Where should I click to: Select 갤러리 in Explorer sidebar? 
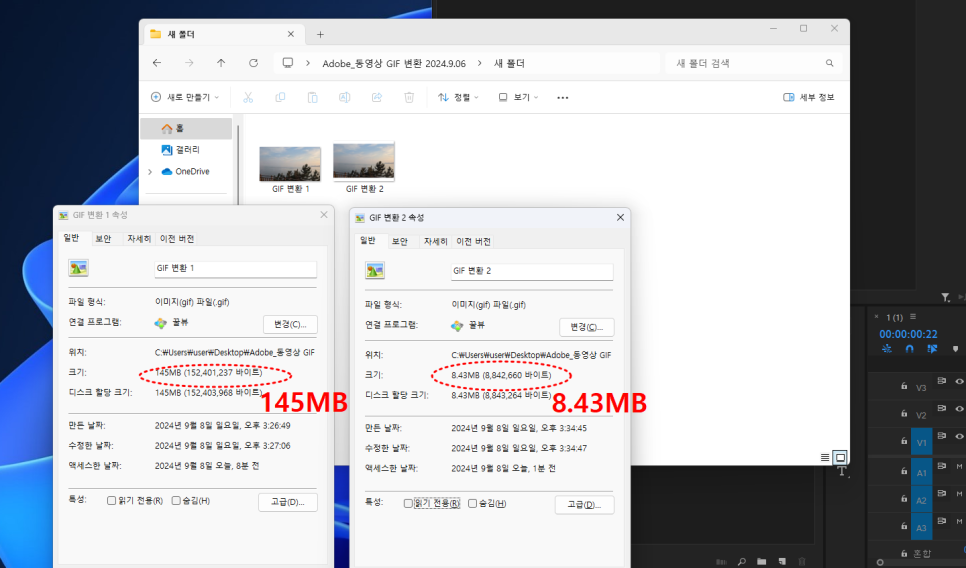point(186,150)
